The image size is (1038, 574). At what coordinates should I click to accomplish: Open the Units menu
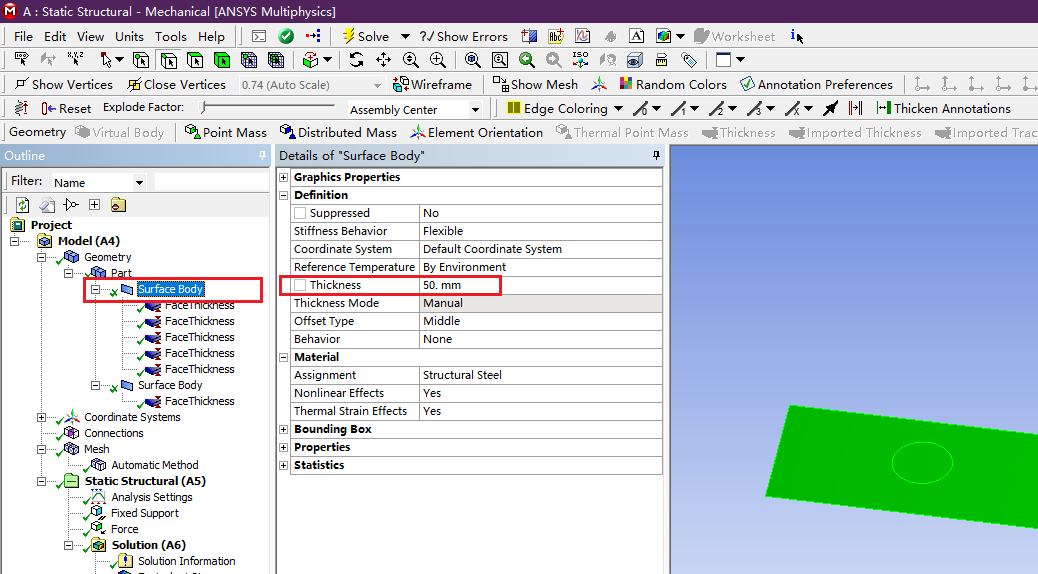coord(129,37)
